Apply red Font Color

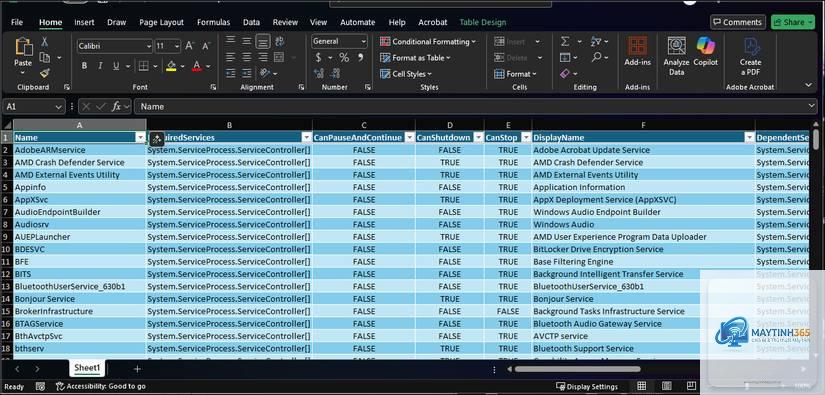pyautogui.click(x=197, y=66)
